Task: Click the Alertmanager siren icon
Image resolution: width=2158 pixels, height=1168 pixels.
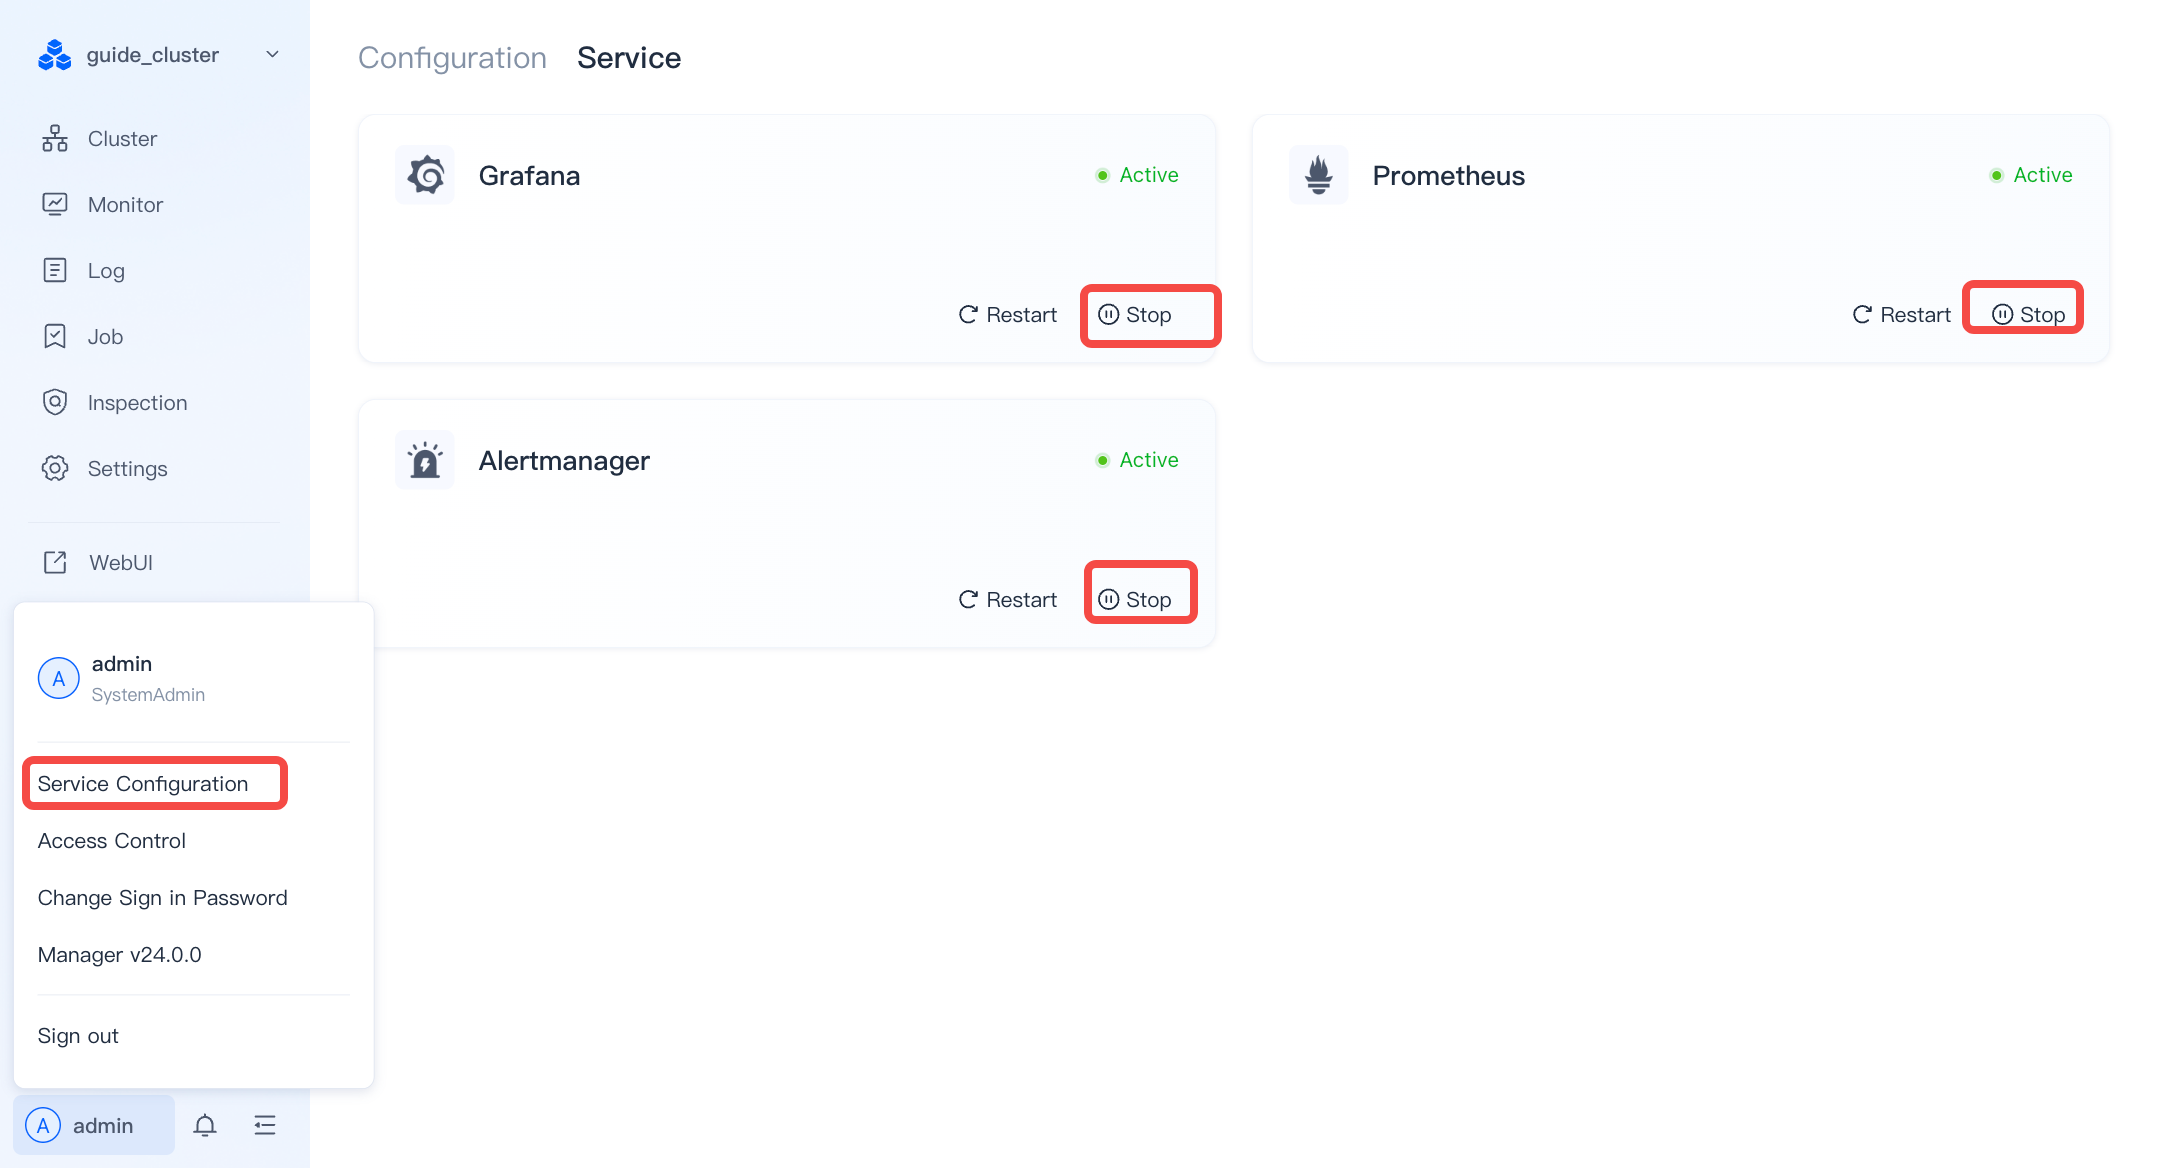Action: coord(425,460)
